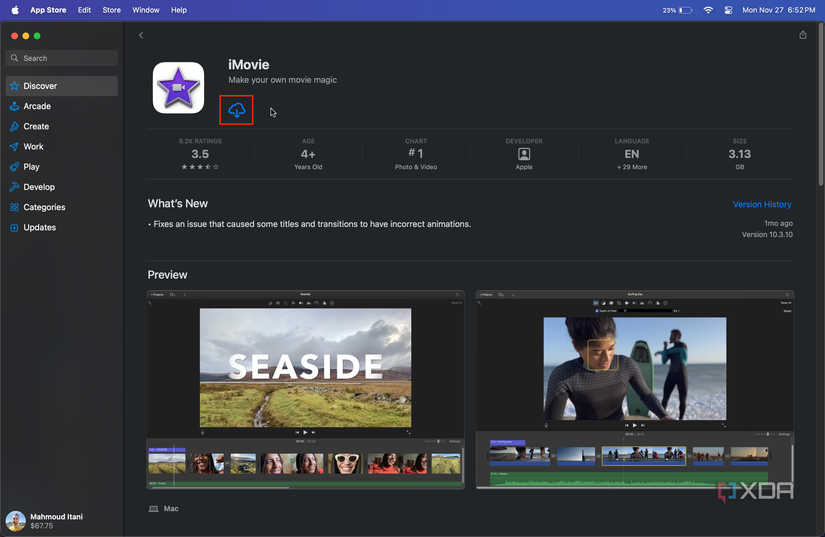Open the Categories section

click(62, 207)
